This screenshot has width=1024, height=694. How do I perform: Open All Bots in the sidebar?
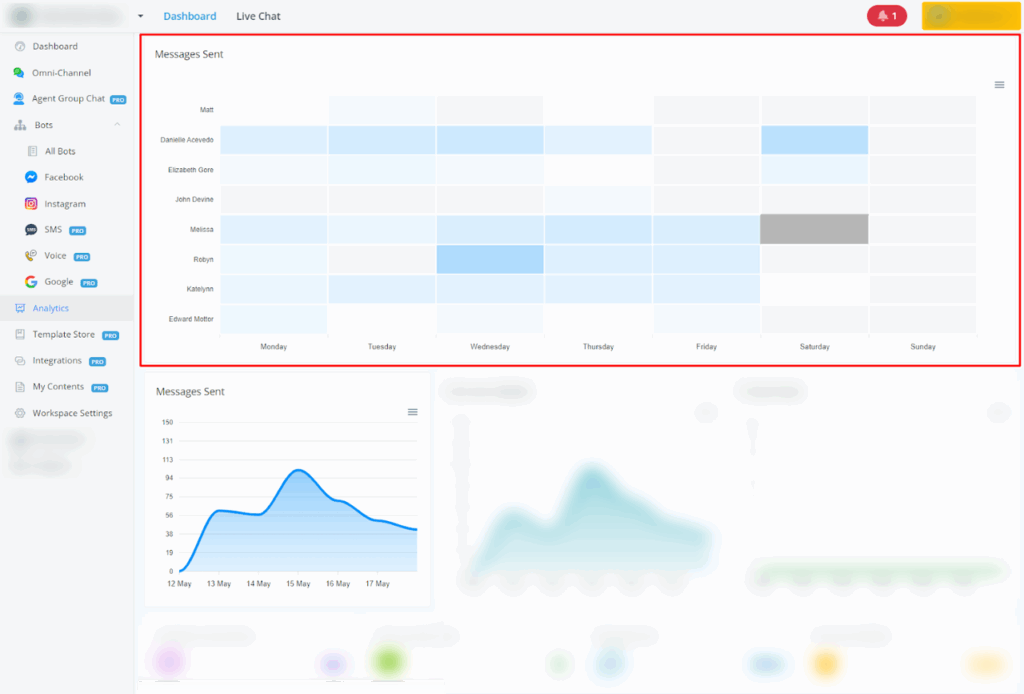pos(59,151)
